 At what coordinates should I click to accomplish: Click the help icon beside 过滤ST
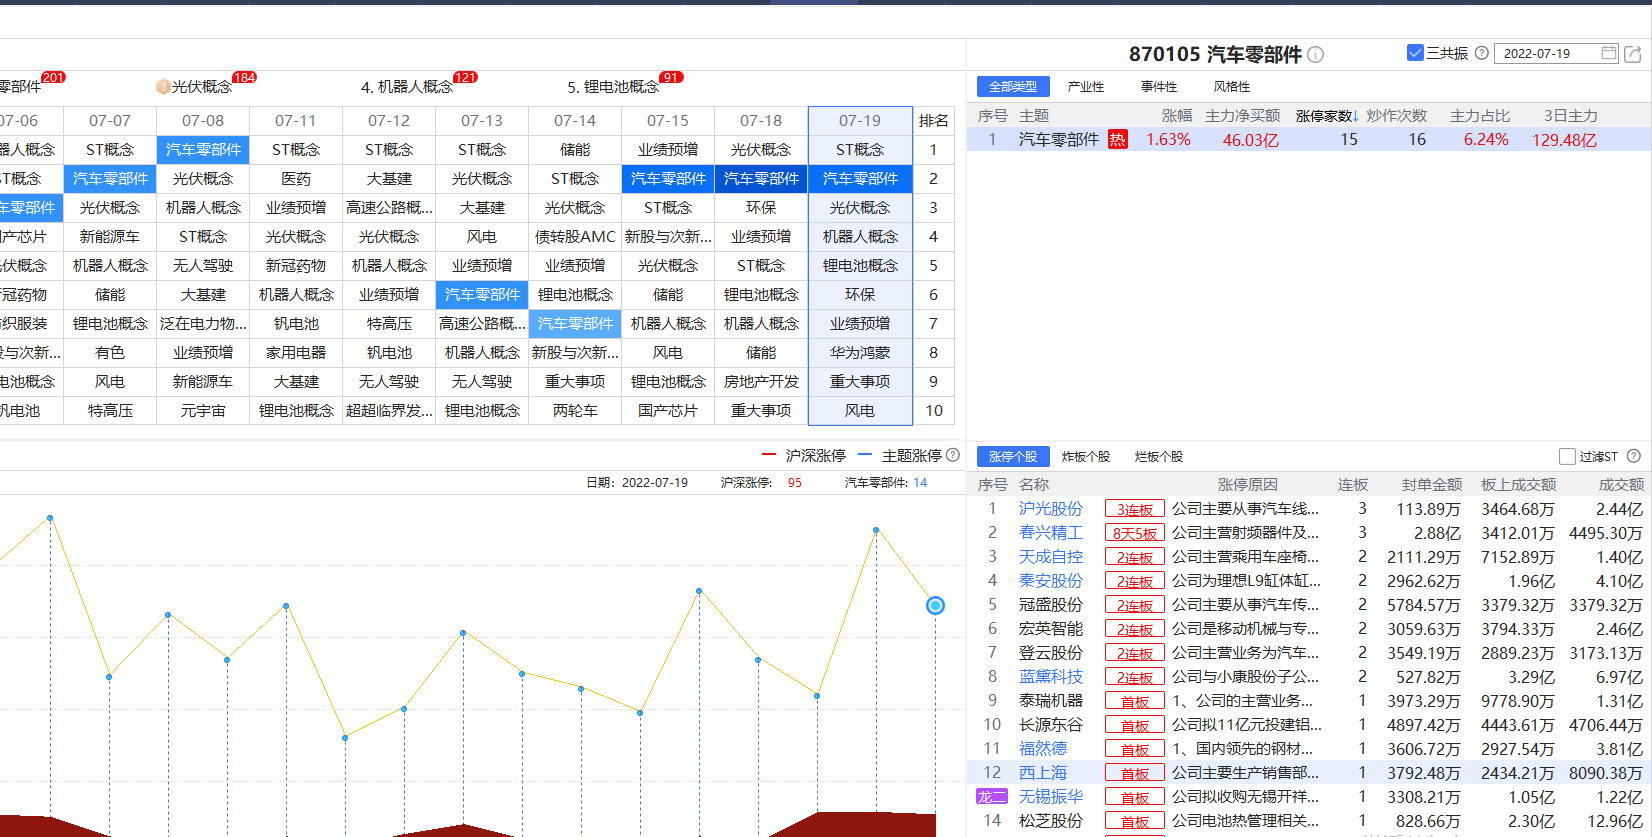[1634, 456]
